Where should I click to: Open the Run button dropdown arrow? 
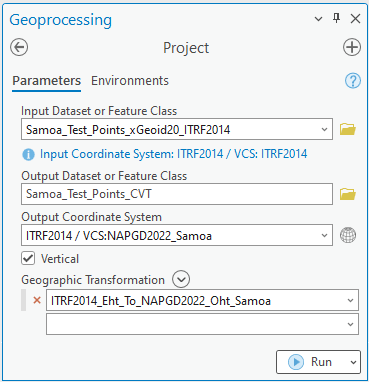[353, 362]
